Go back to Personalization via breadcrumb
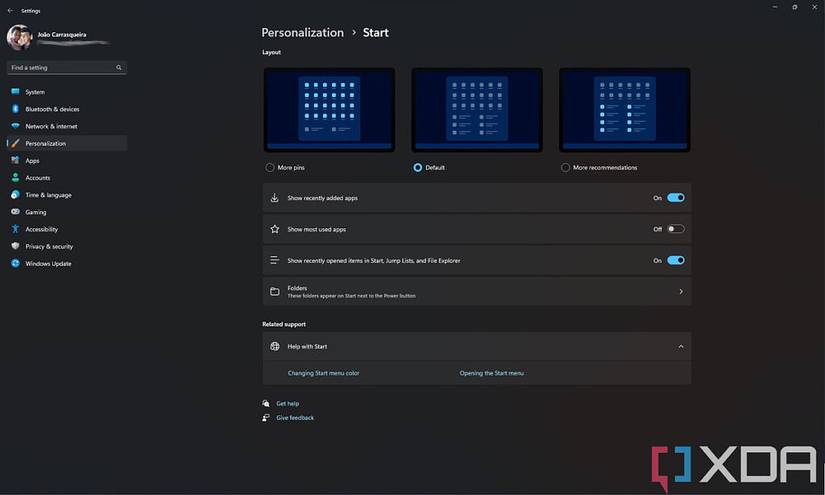The height and width of the screenshot is (495, 825). [303, 33]
